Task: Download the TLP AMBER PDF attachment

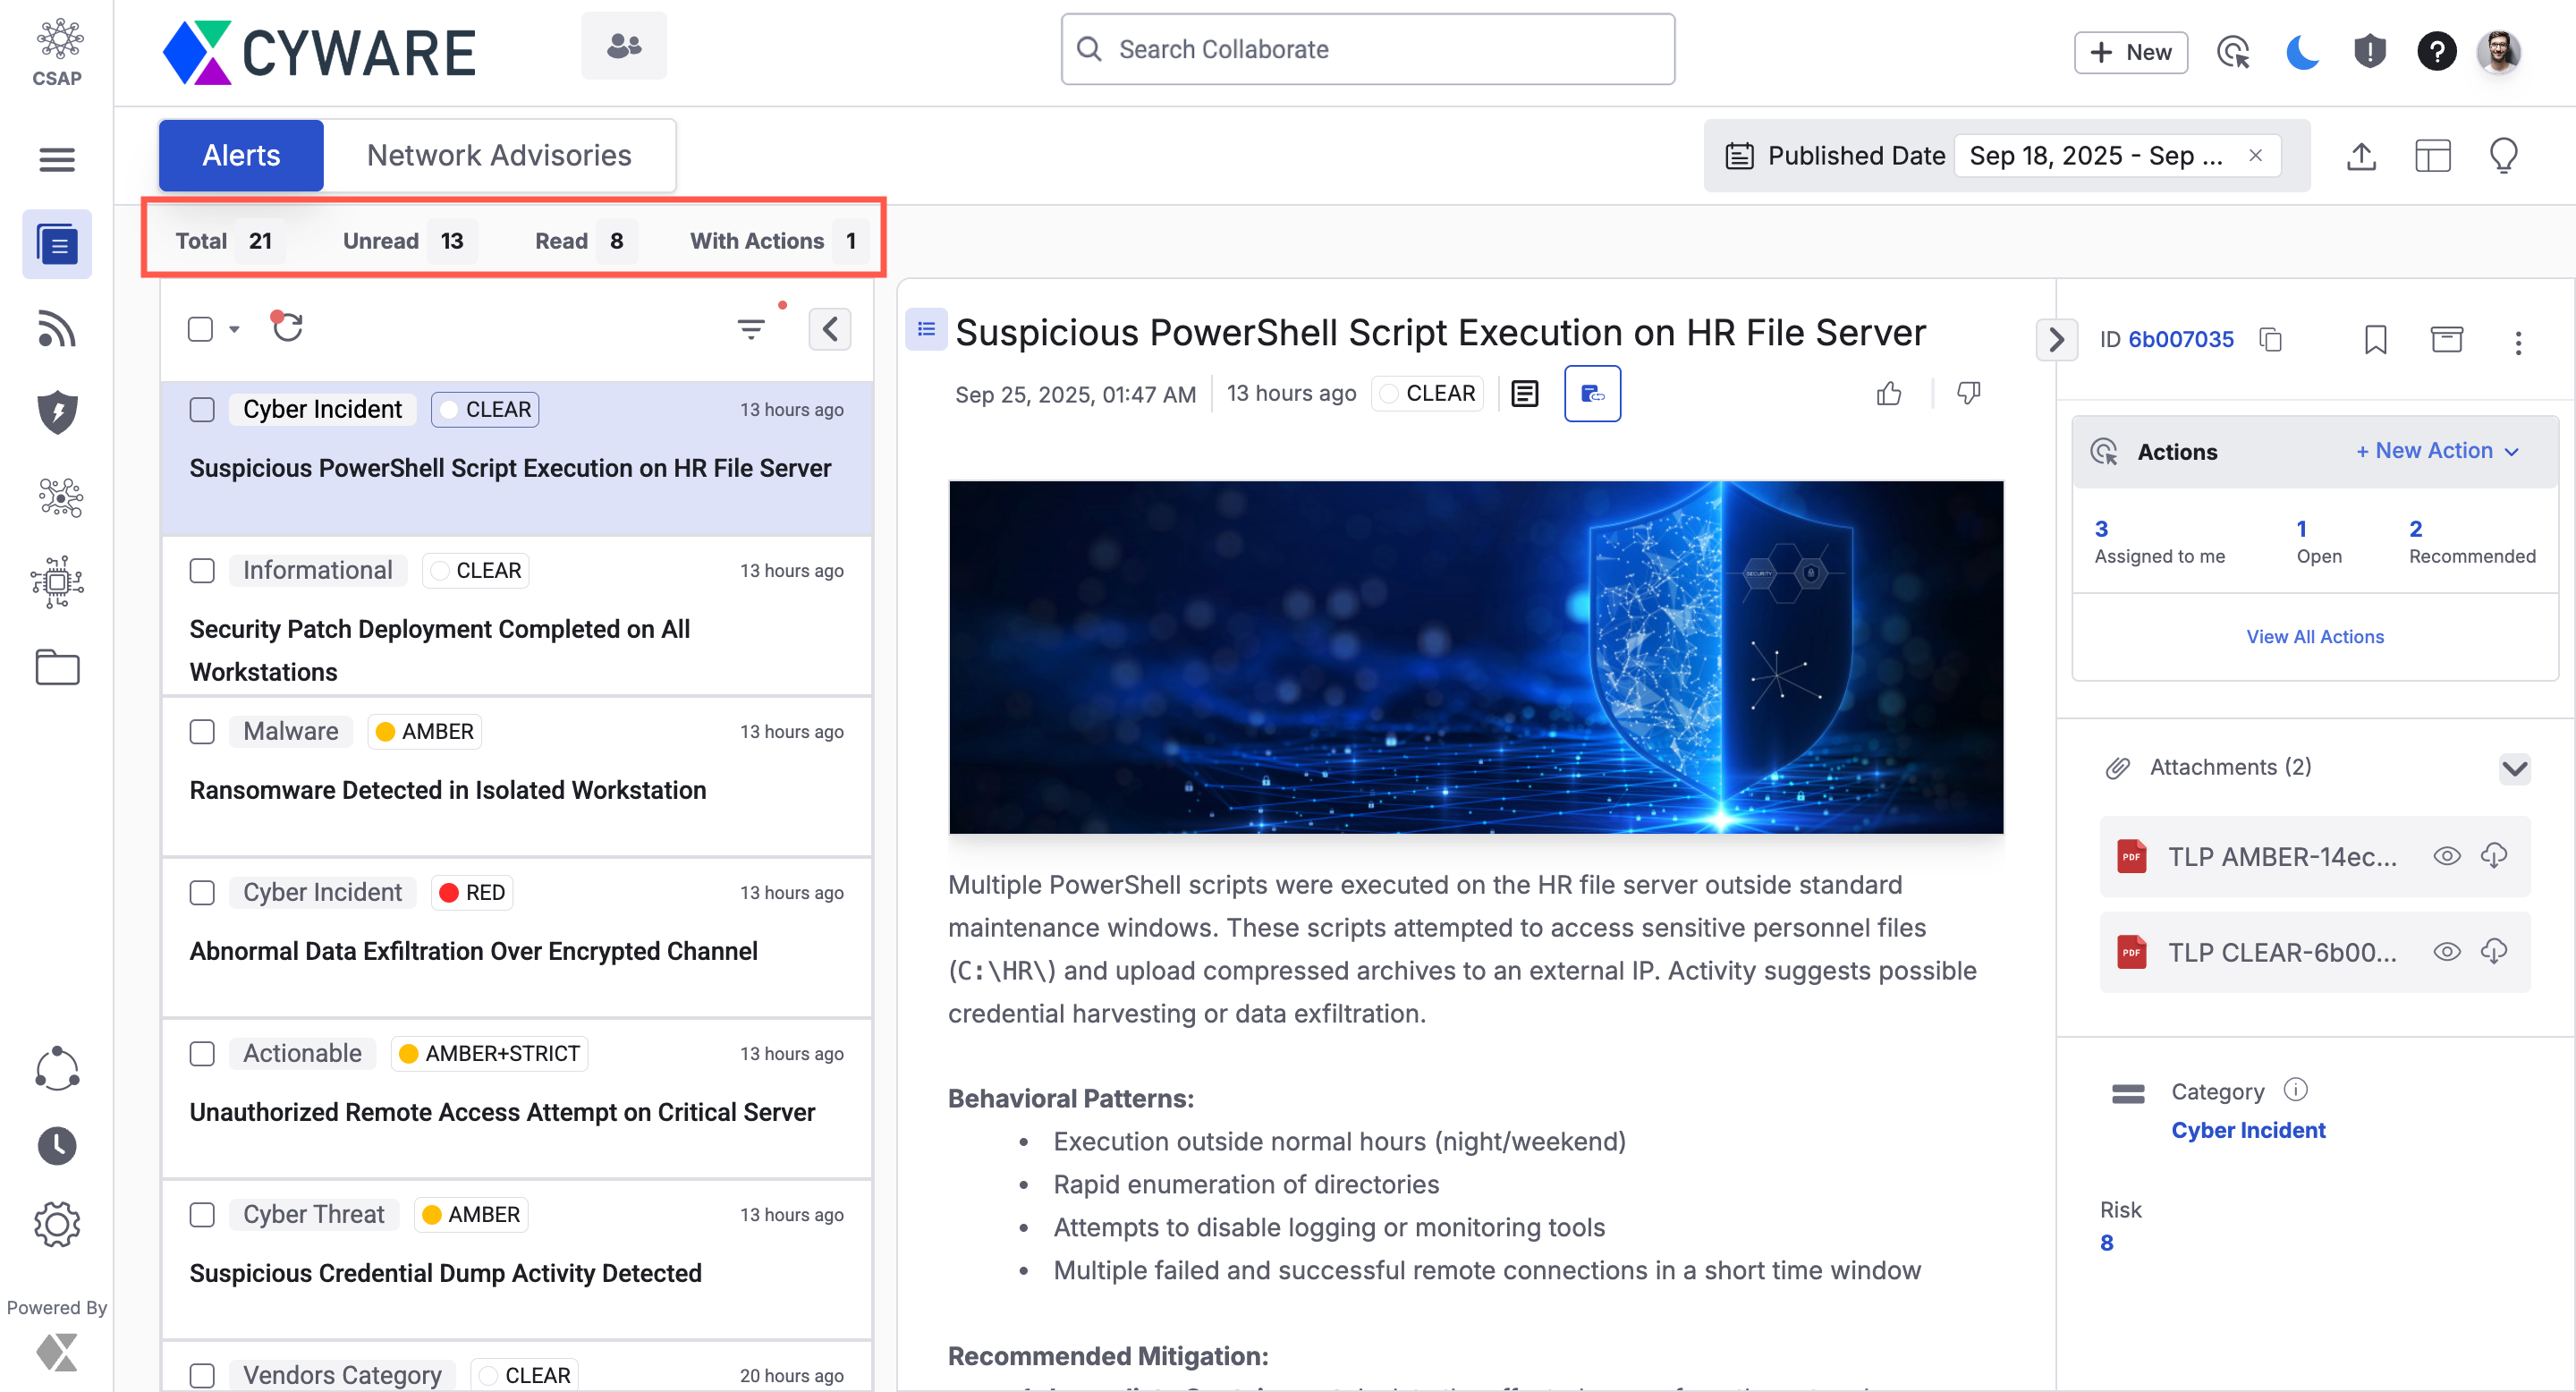Action: tap(2494, 856)
